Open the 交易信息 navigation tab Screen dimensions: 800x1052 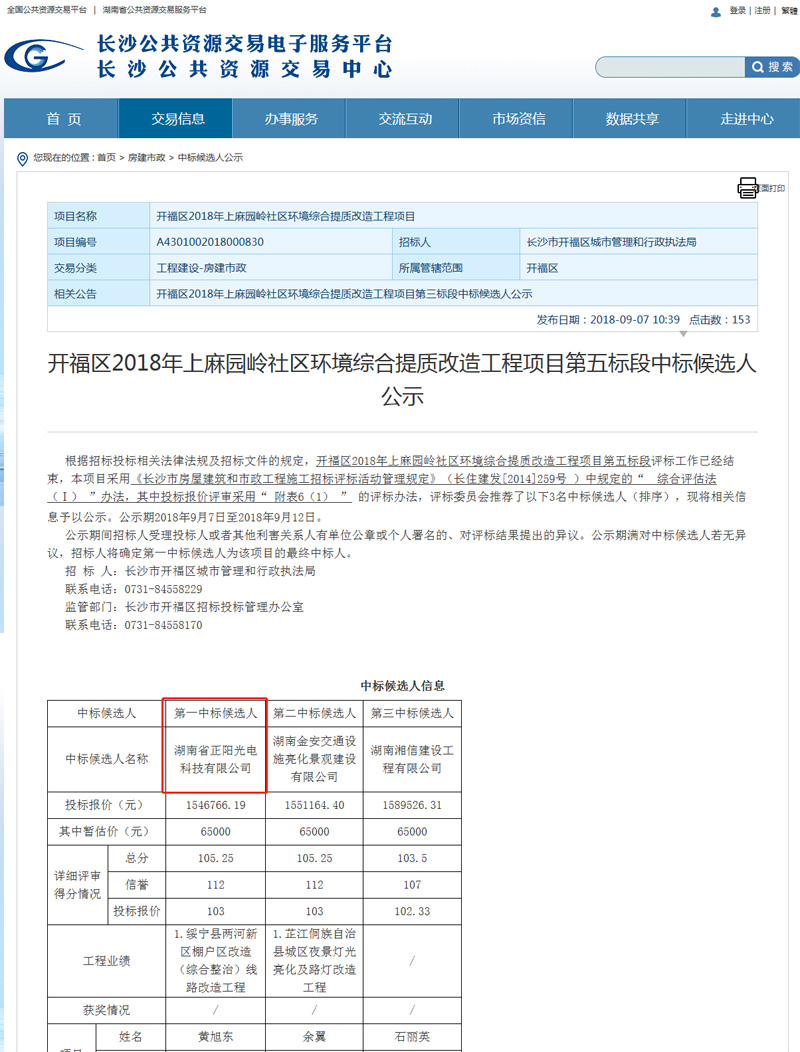[x=177, y=119]
